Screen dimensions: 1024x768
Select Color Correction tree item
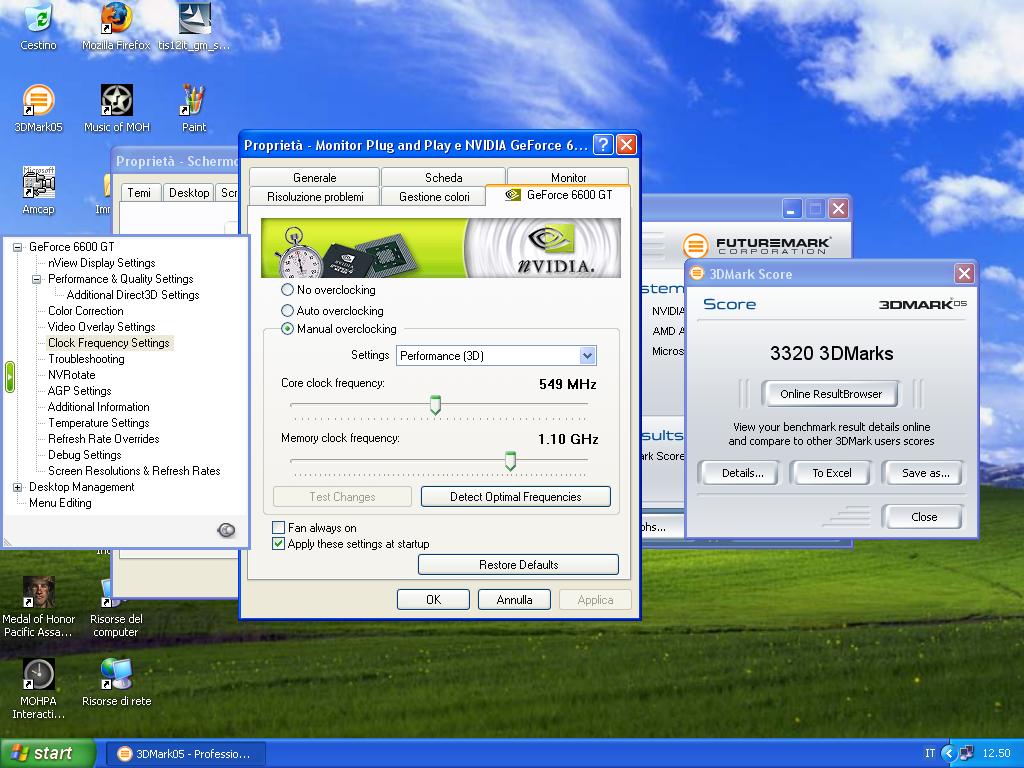pyautogui.click(x=86, y=311)
